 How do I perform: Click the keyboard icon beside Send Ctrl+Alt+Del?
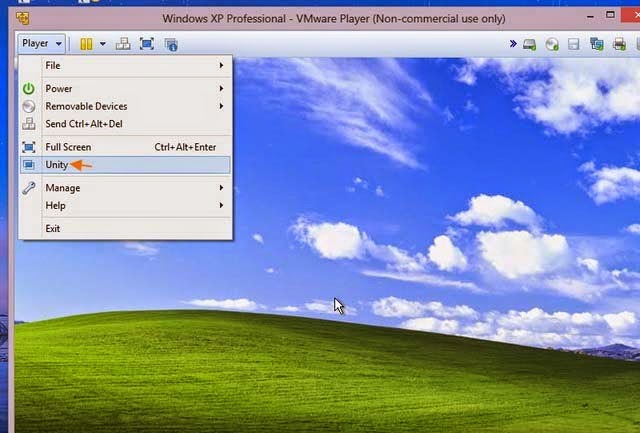click(29, 124)
